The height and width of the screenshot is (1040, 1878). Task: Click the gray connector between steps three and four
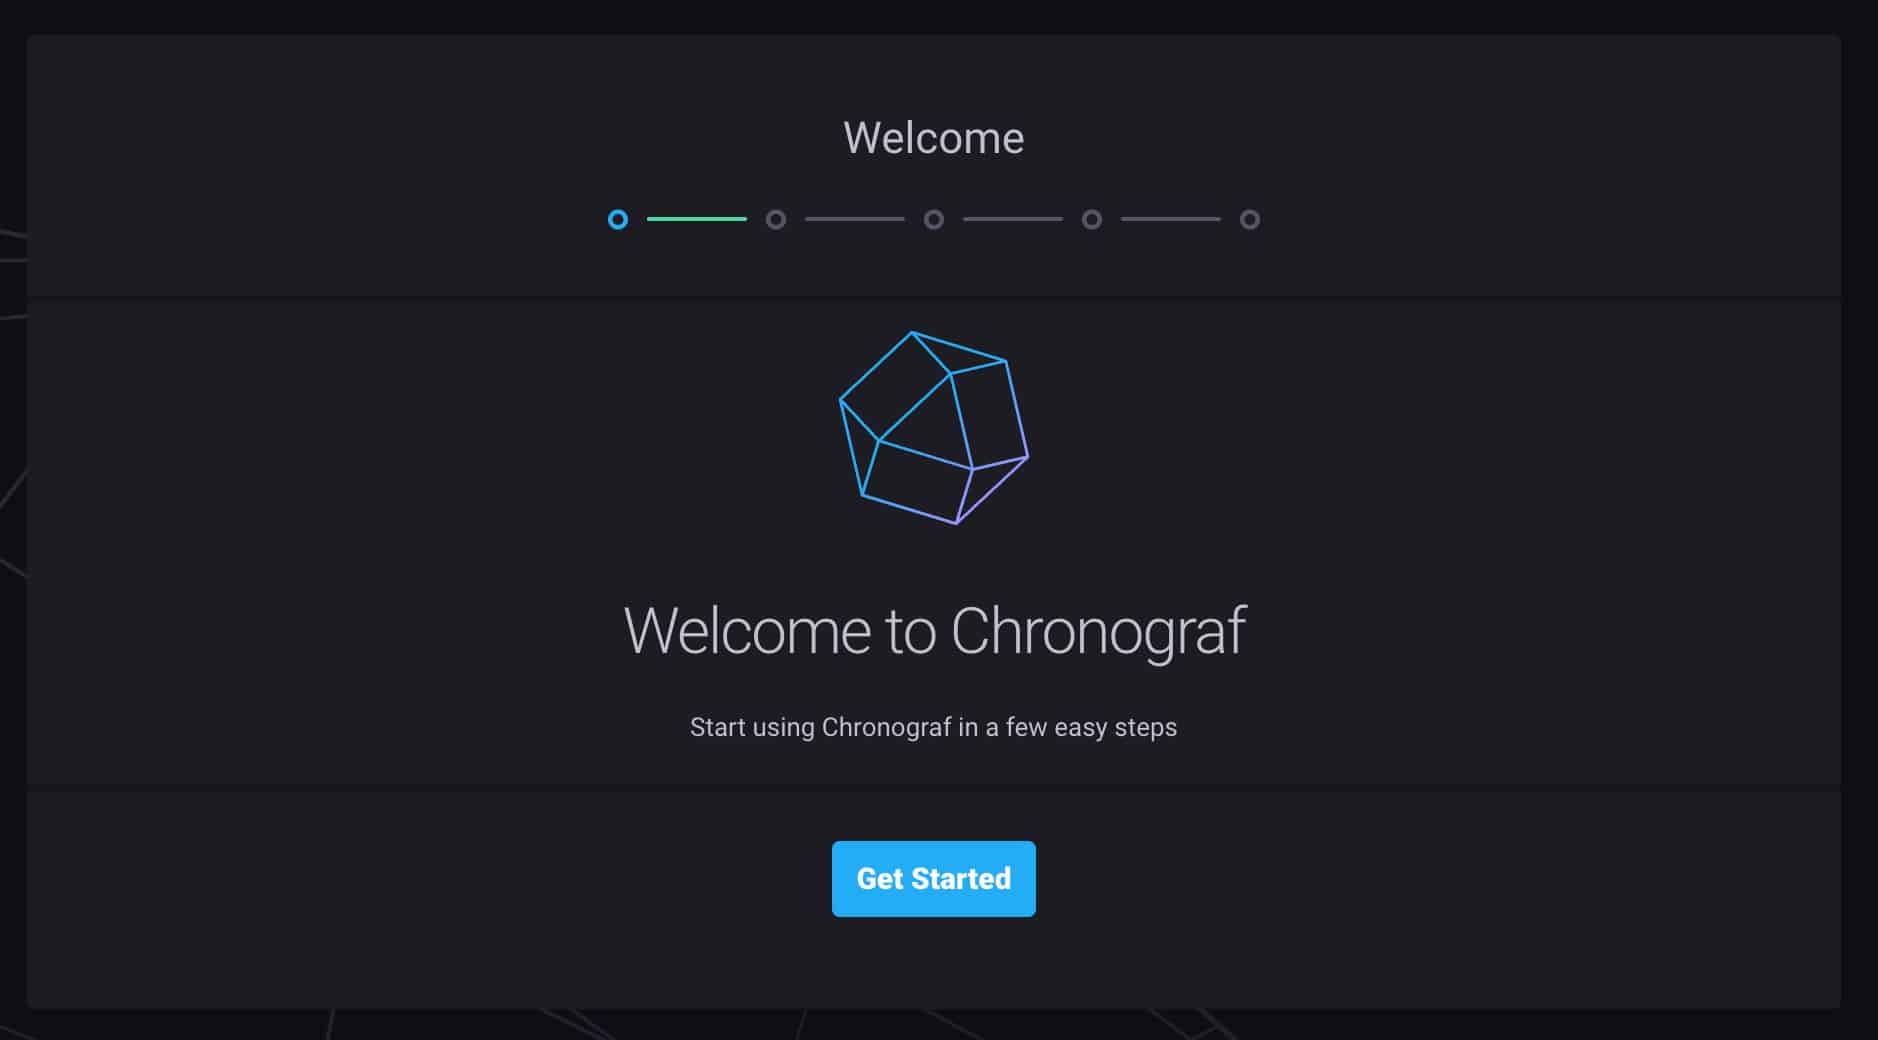pos(1013,219)
